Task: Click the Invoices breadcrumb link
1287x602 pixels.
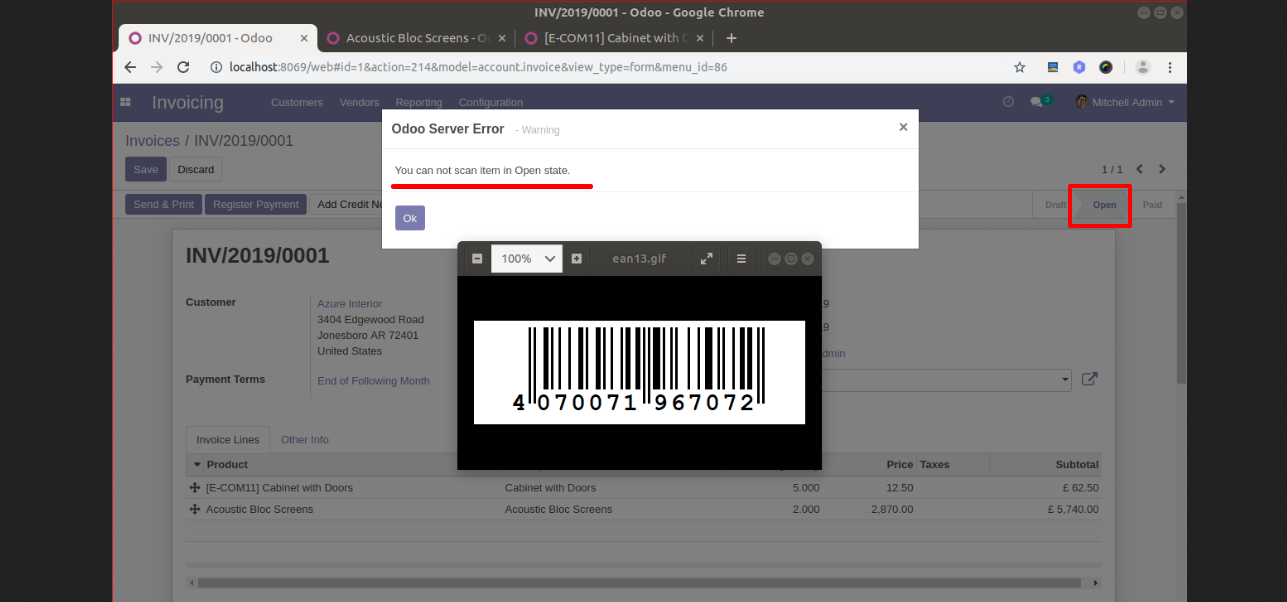Action: click(152, 141)
